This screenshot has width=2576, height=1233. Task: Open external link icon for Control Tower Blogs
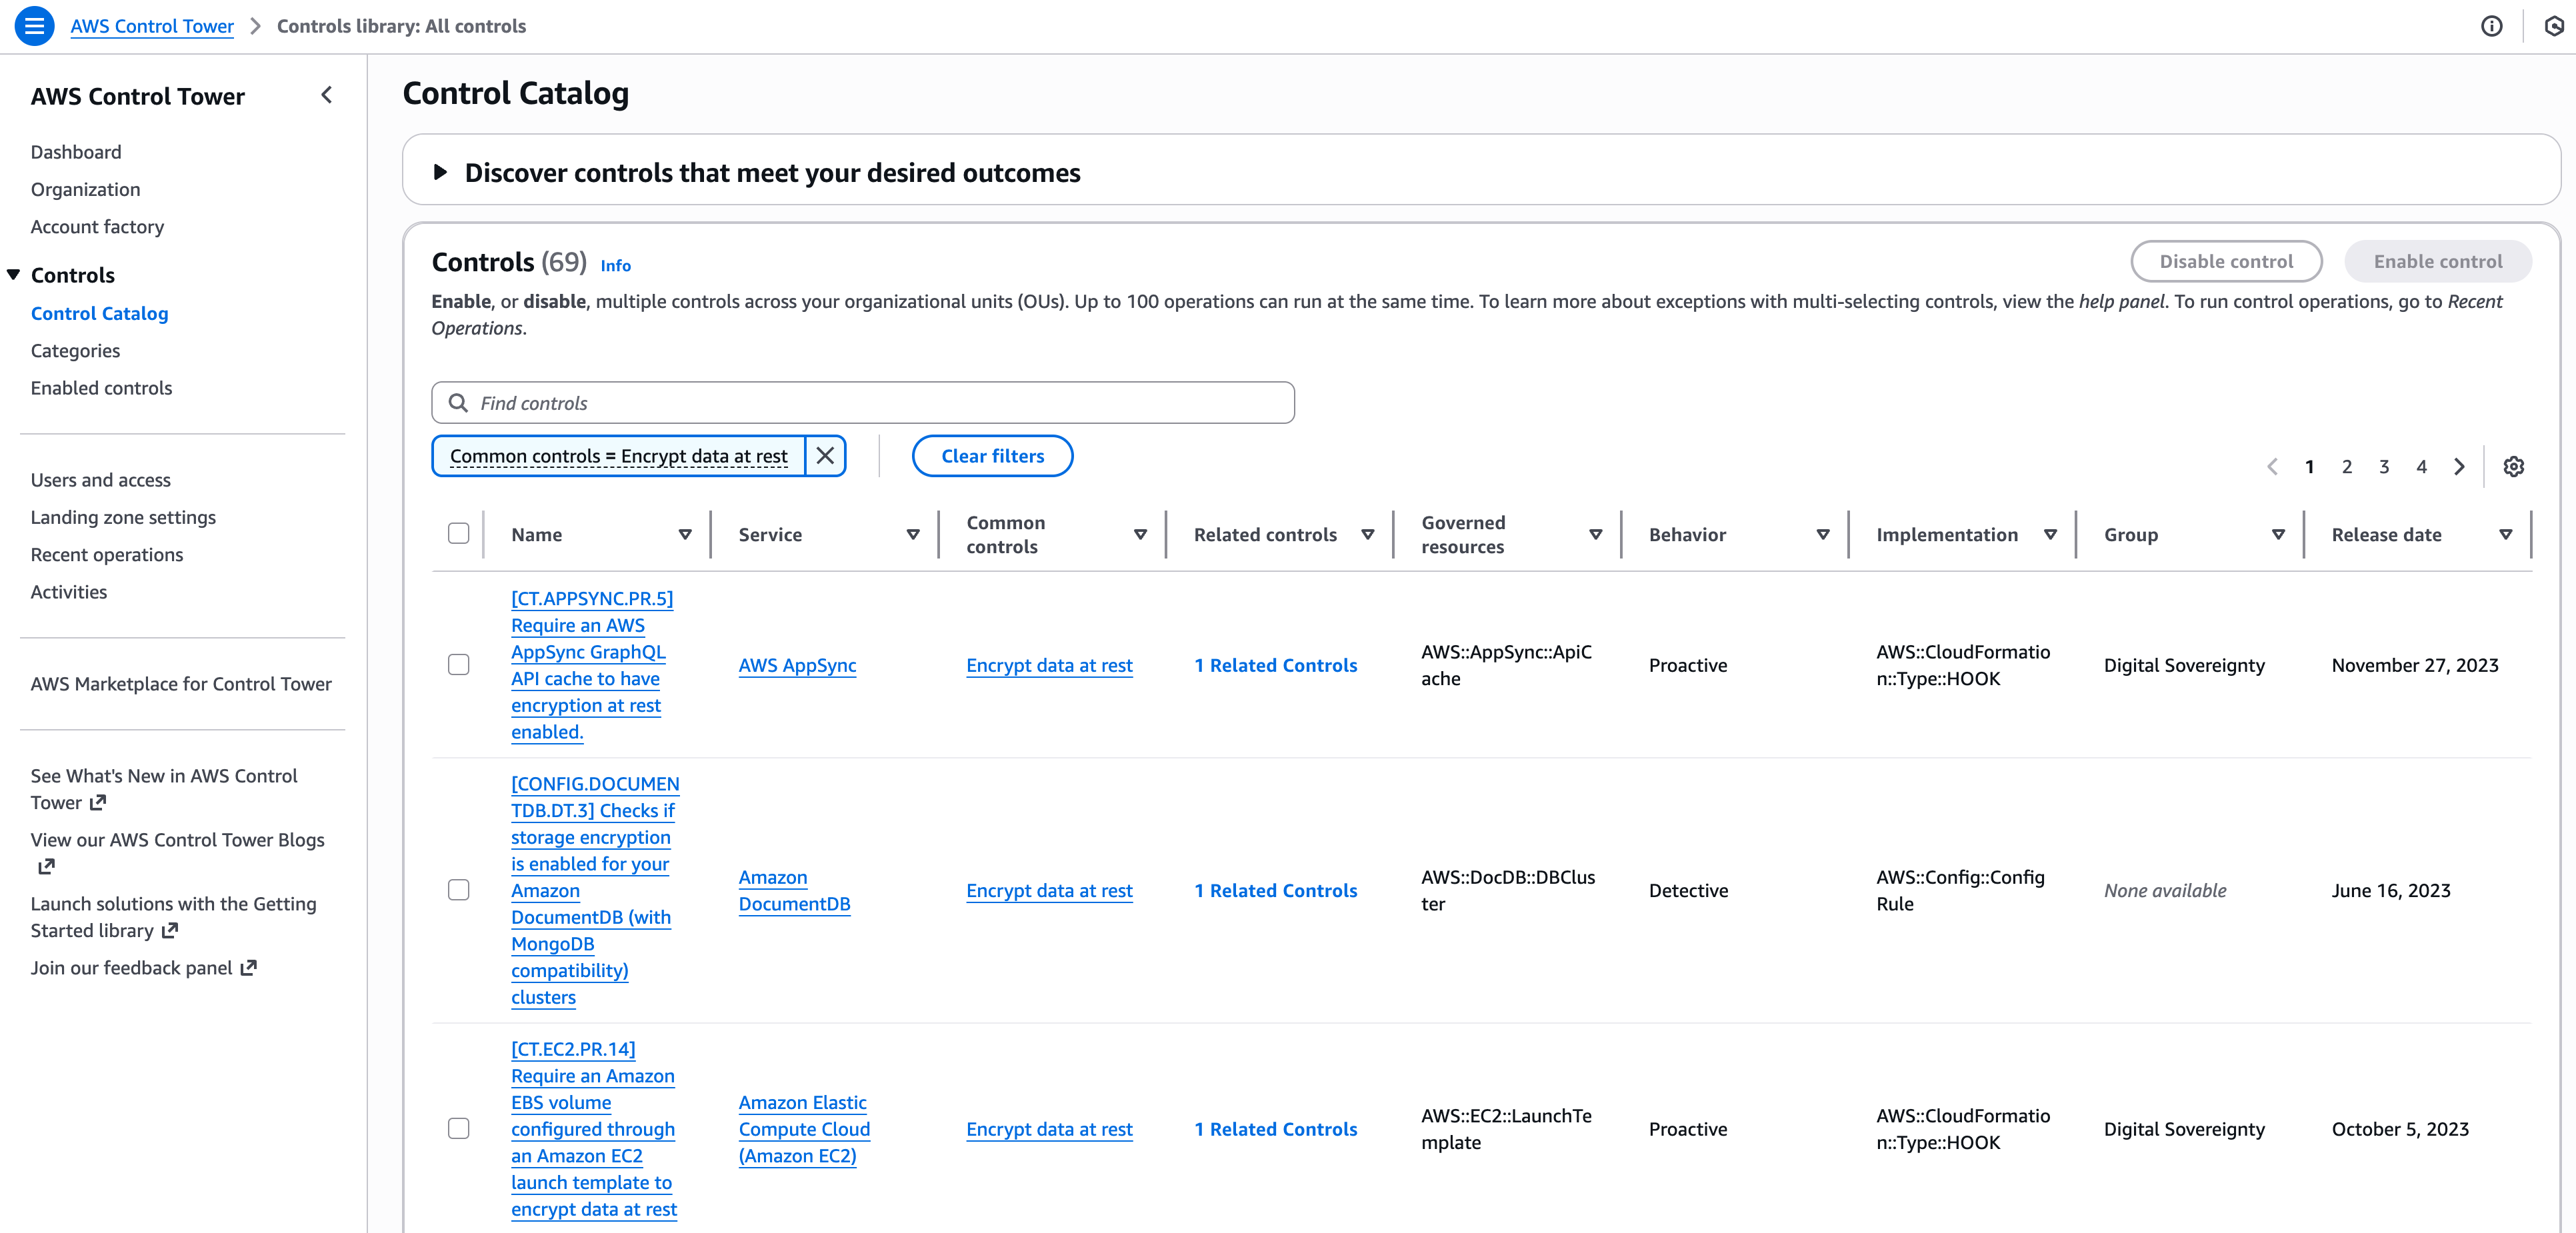[x=46, y=867]
